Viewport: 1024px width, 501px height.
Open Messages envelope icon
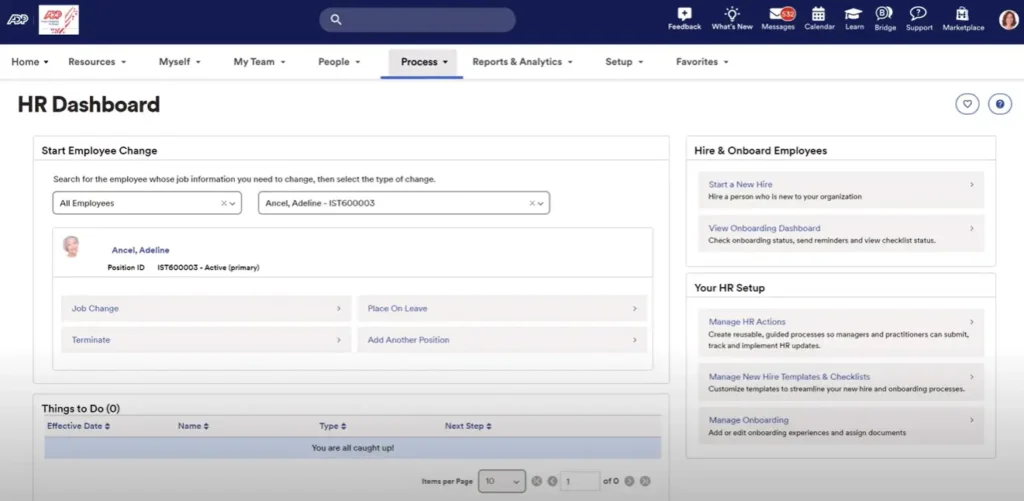[x=777, y=15]
